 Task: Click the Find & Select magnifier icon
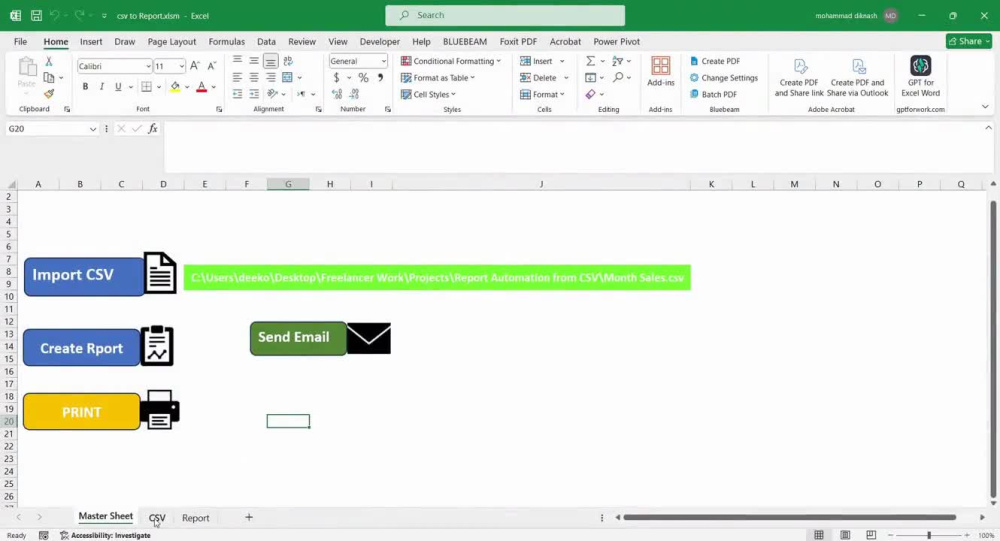617,78
